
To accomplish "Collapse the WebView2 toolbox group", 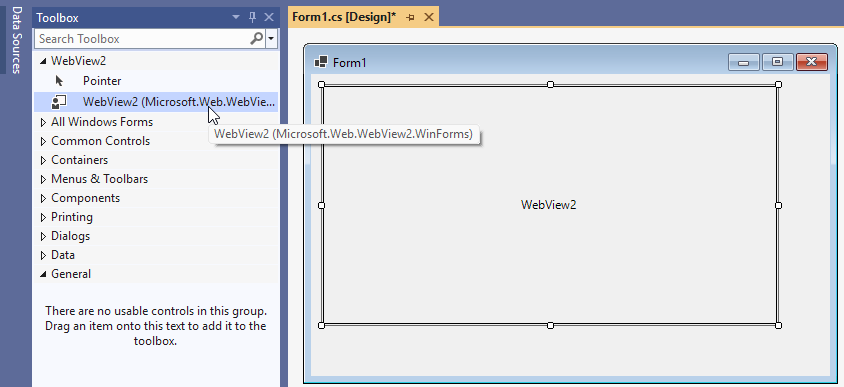I will 43,61.
